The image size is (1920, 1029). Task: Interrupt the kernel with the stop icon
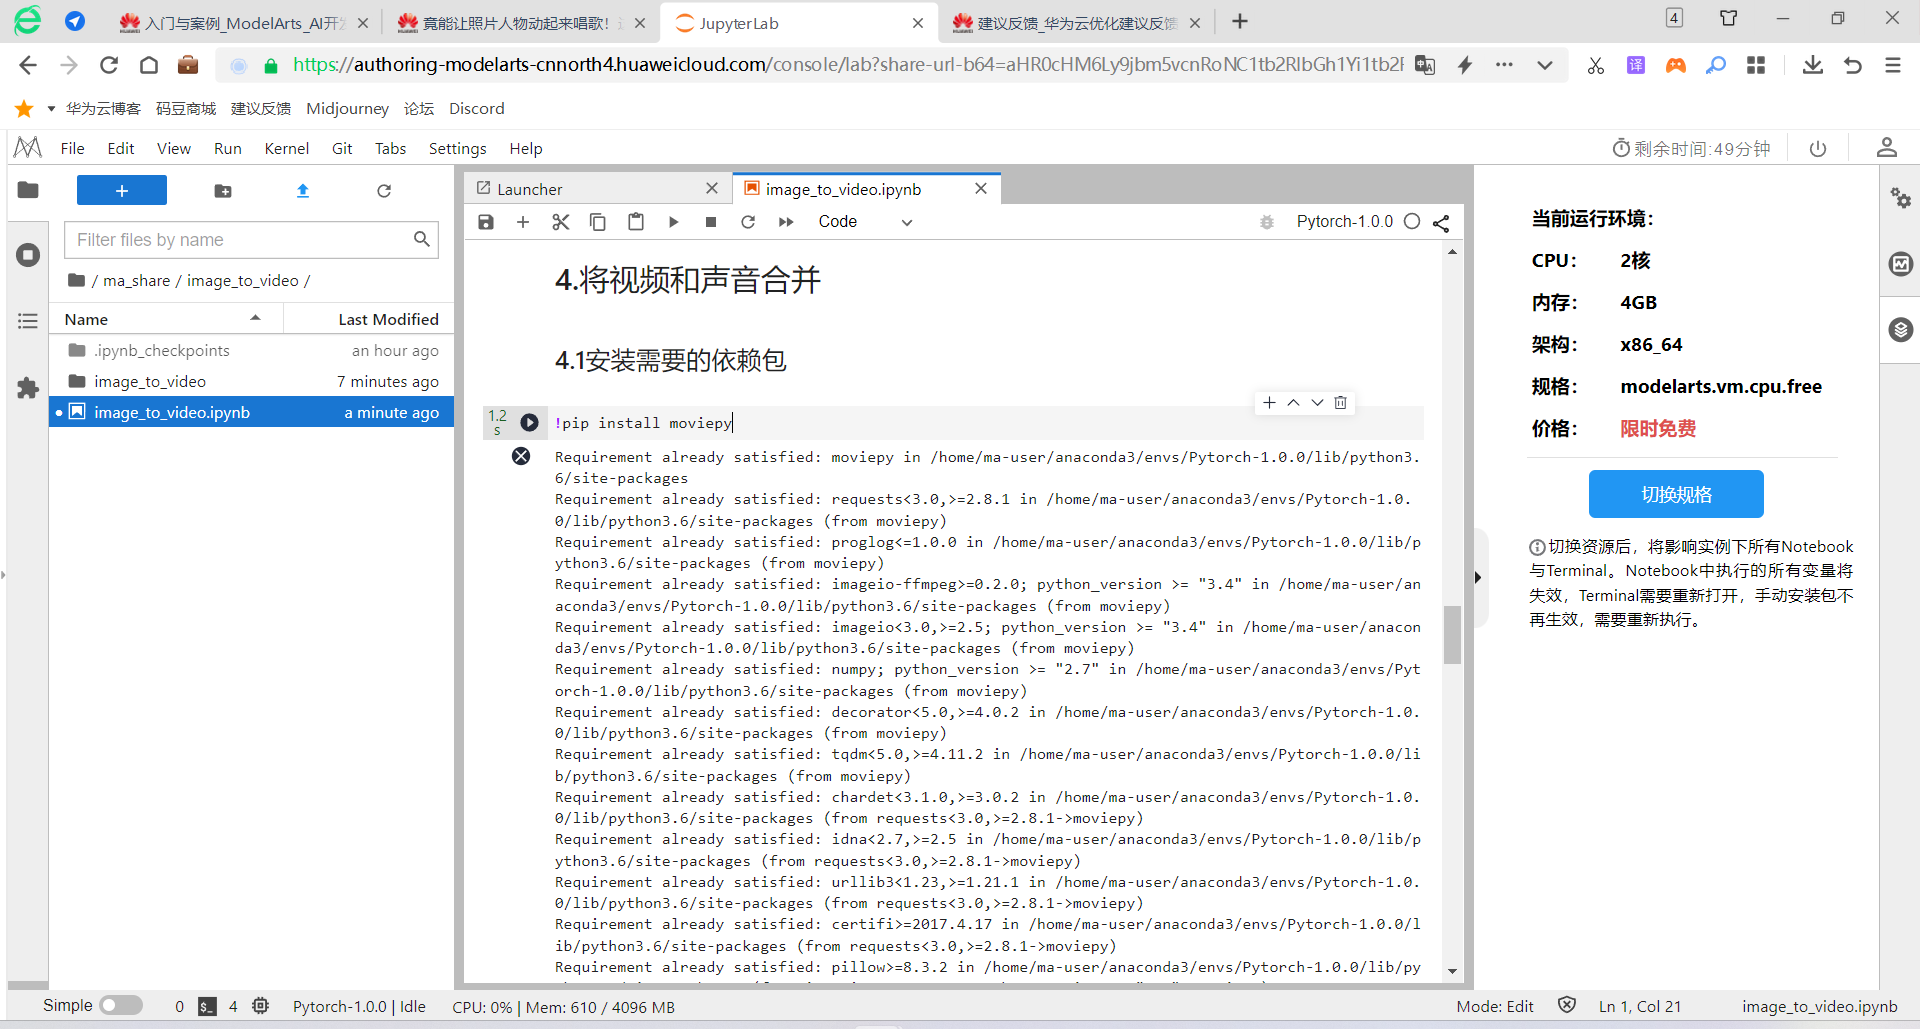tap(711, 222)
